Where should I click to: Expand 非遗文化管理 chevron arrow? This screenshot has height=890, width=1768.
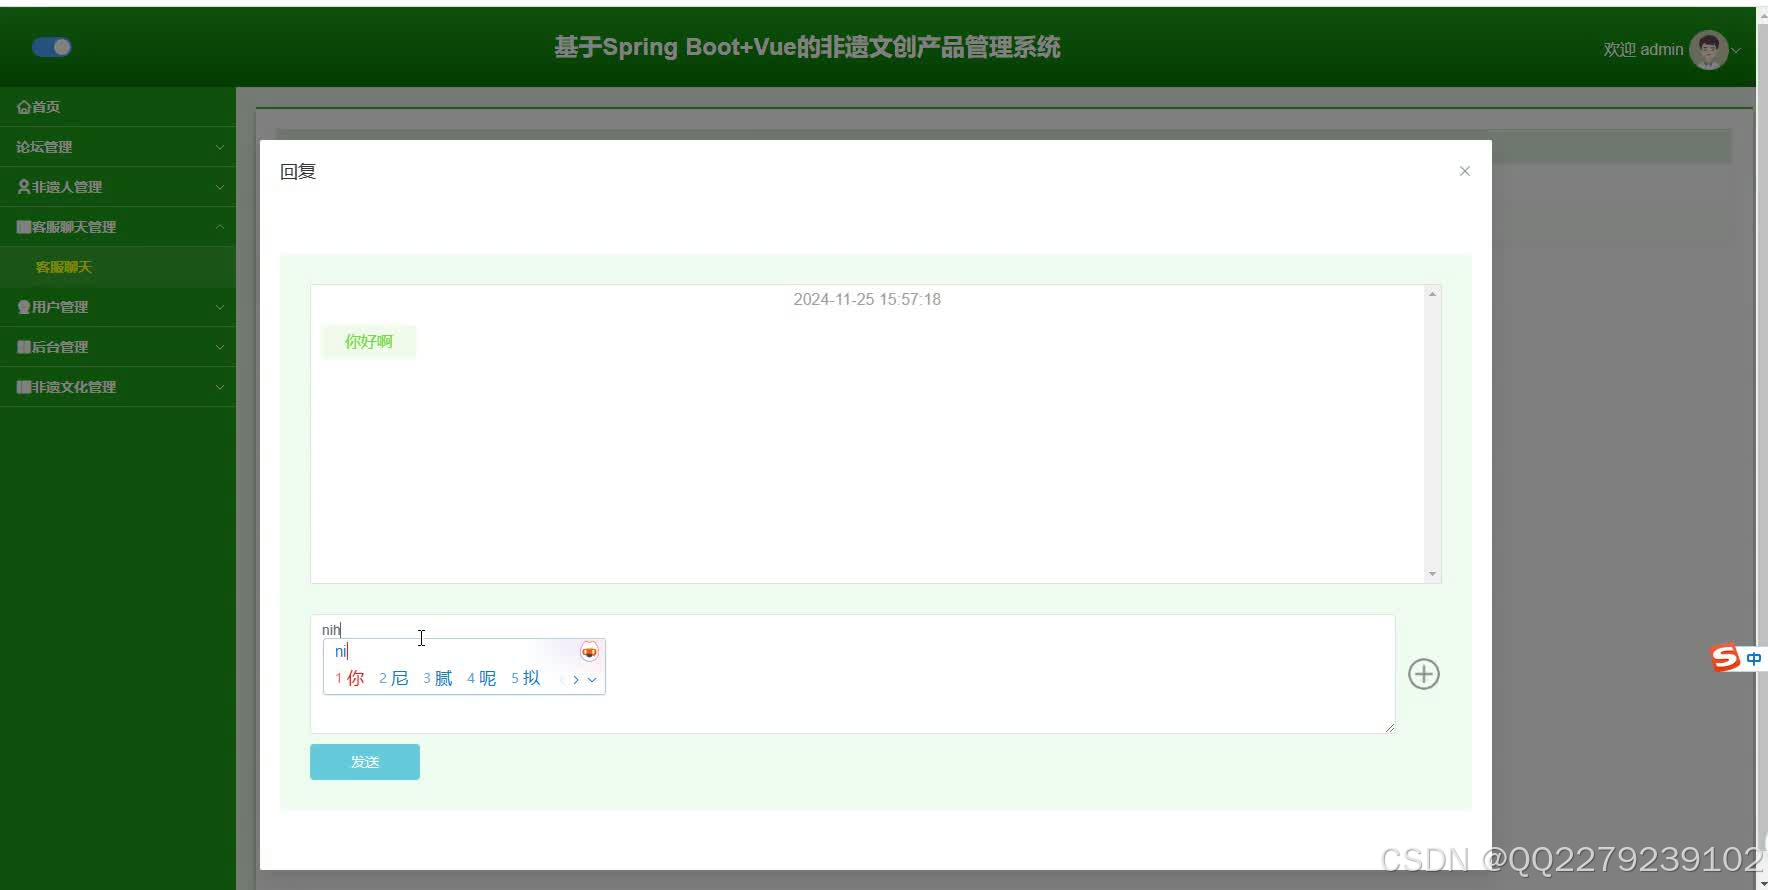click(220, 387)
